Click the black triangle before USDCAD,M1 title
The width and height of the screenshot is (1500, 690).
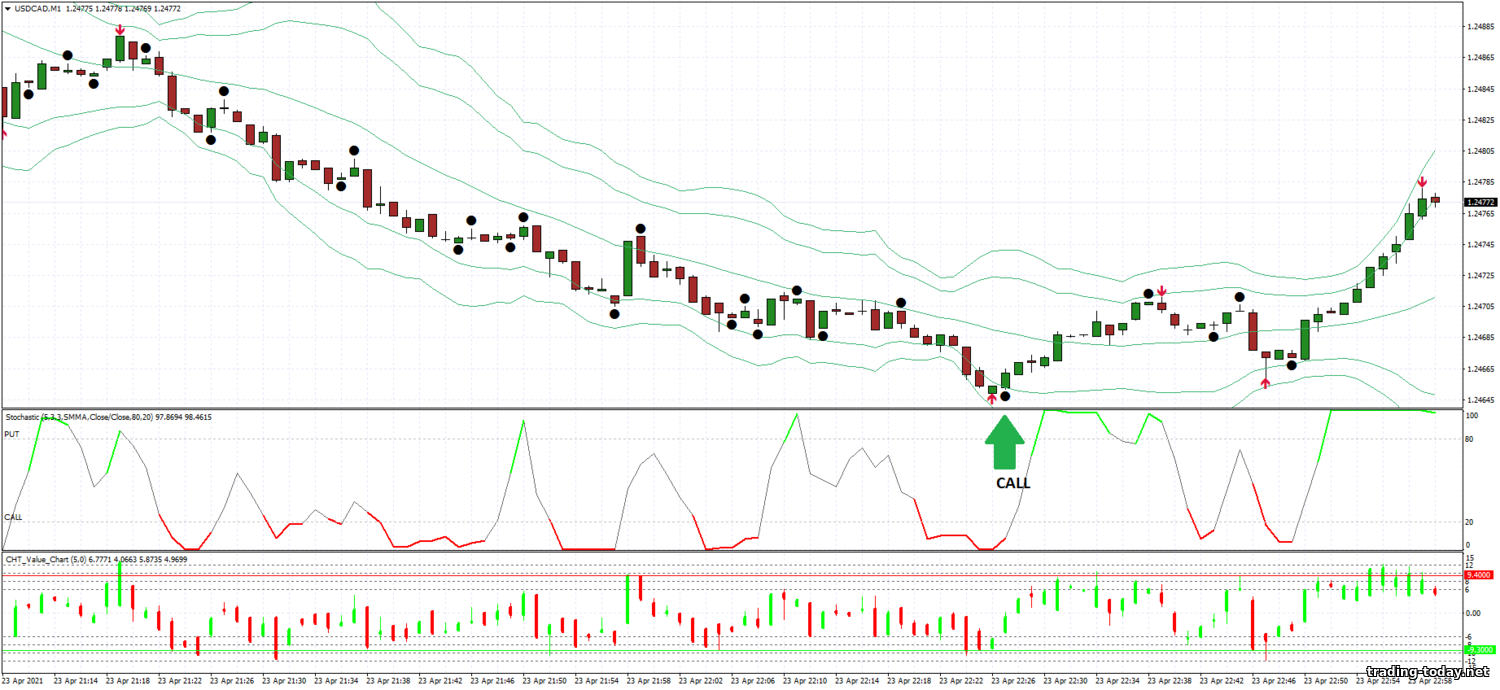coord(7,9)
